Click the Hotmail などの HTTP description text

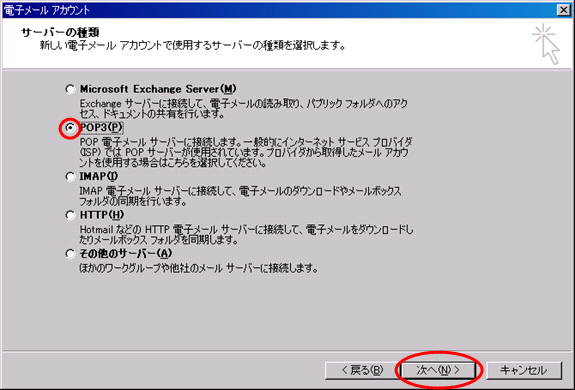[246, 235]
